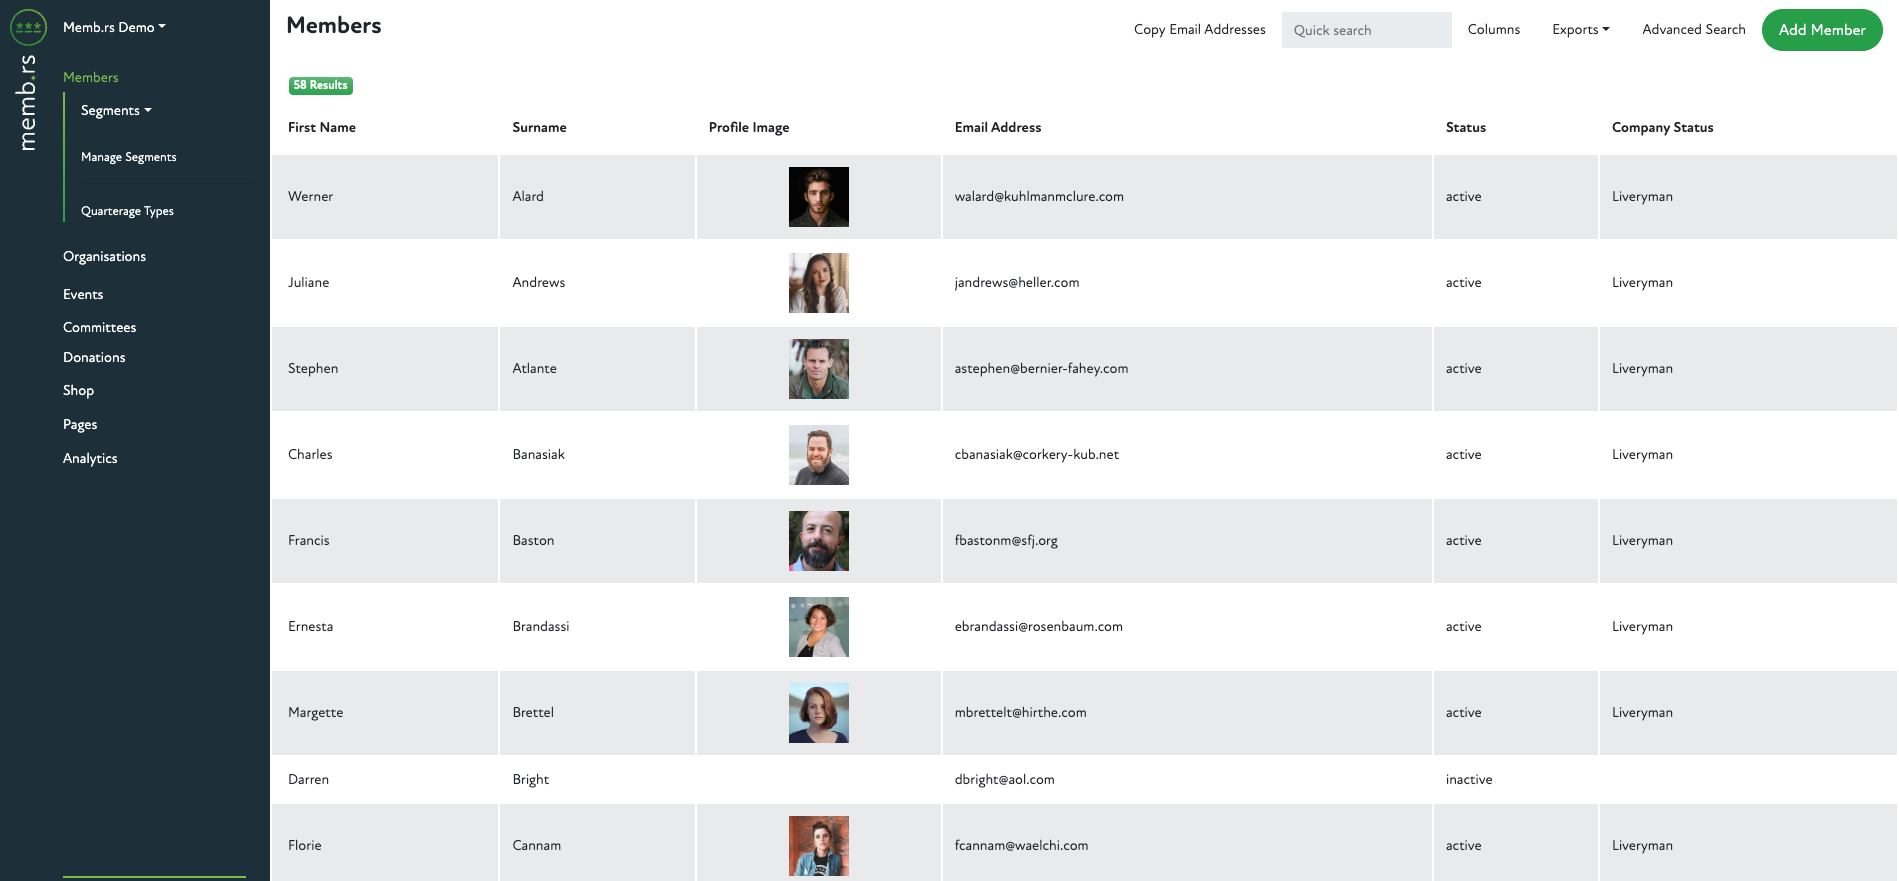1899x881 pixels.
Task: Click Francis Baston's profile photo
Action: click(x=818, y=541)
